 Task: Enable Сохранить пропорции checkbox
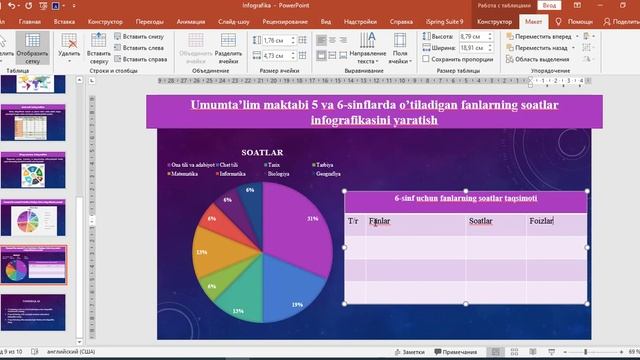[x=426, y=59]
